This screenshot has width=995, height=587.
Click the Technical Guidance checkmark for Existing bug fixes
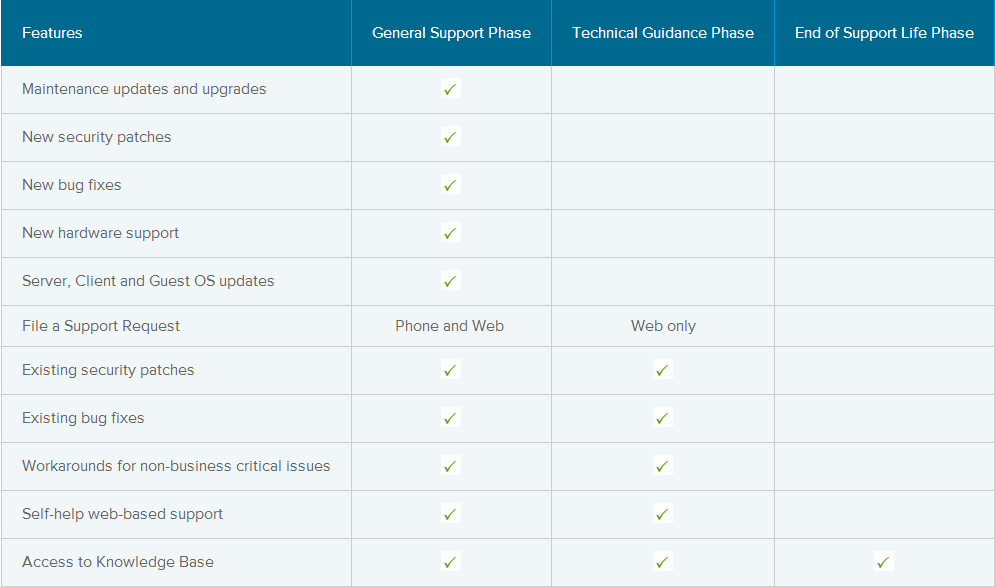[662, 418]
